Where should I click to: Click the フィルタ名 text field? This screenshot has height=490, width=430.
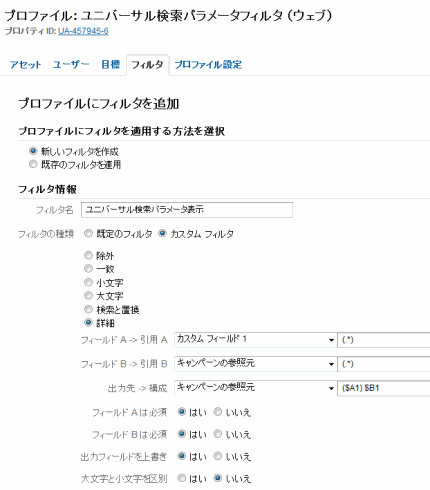pos(187,210)
